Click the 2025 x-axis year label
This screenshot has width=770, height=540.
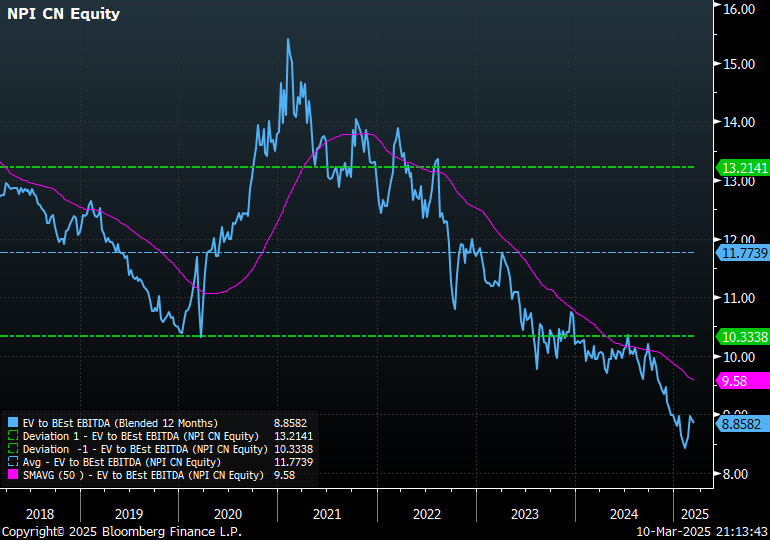(695, 514)
